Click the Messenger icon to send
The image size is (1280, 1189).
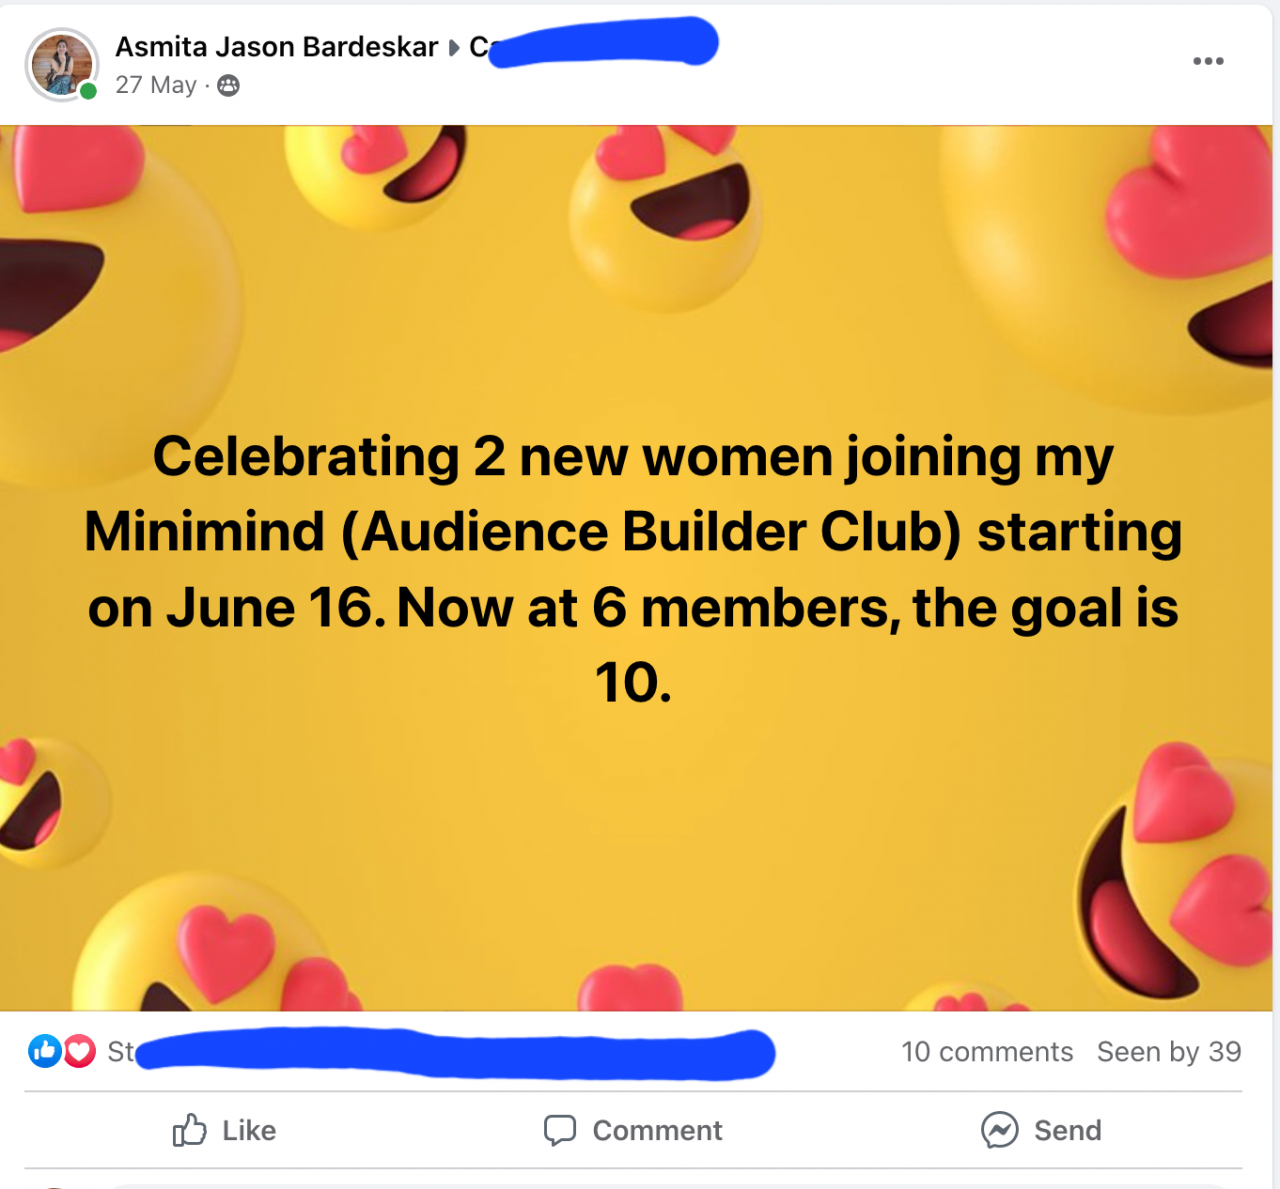(x=999, y=1130)
